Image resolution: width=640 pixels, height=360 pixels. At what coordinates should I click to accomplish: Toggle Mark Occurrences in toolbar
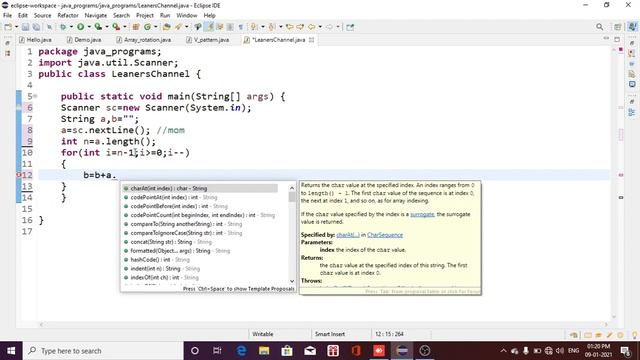coord(209,27)
